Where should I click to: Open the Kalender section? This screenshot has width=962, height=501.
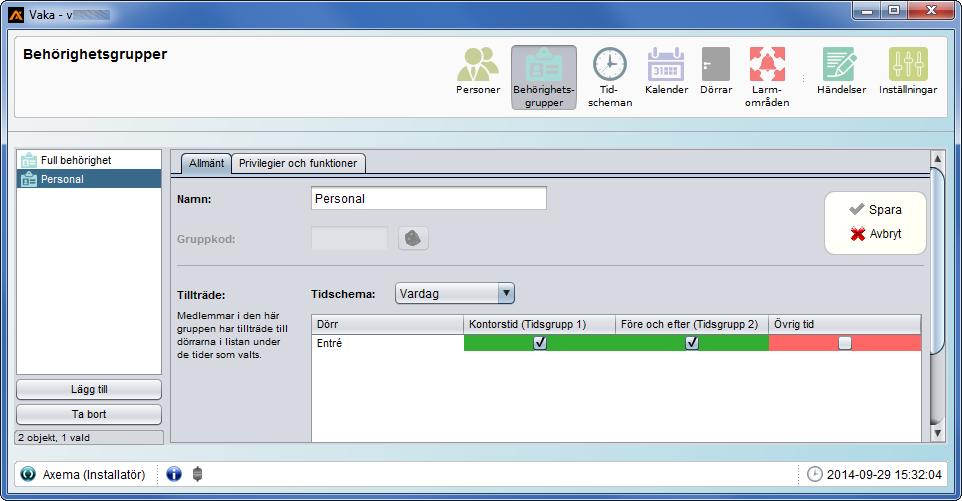[666, 71]
